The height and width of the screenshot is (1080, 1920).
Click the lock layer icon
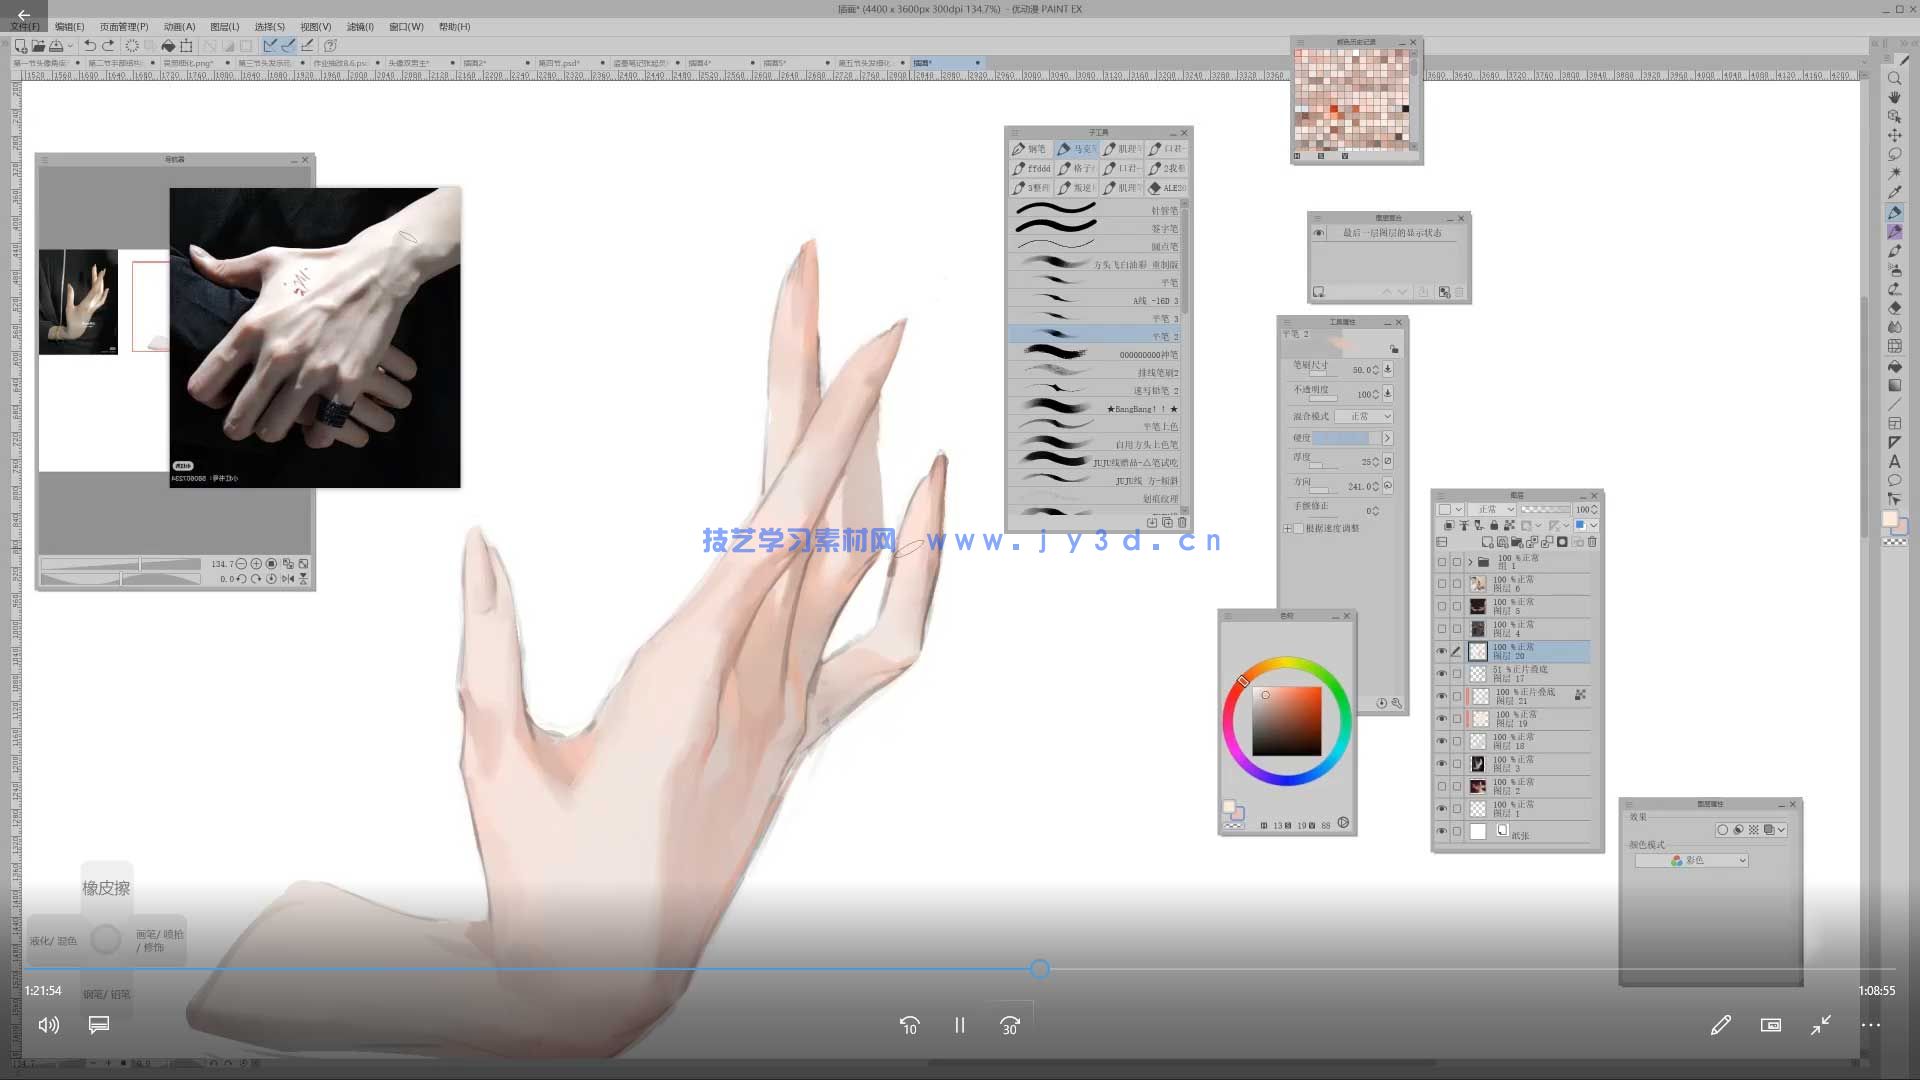(x=1494, y=525)
